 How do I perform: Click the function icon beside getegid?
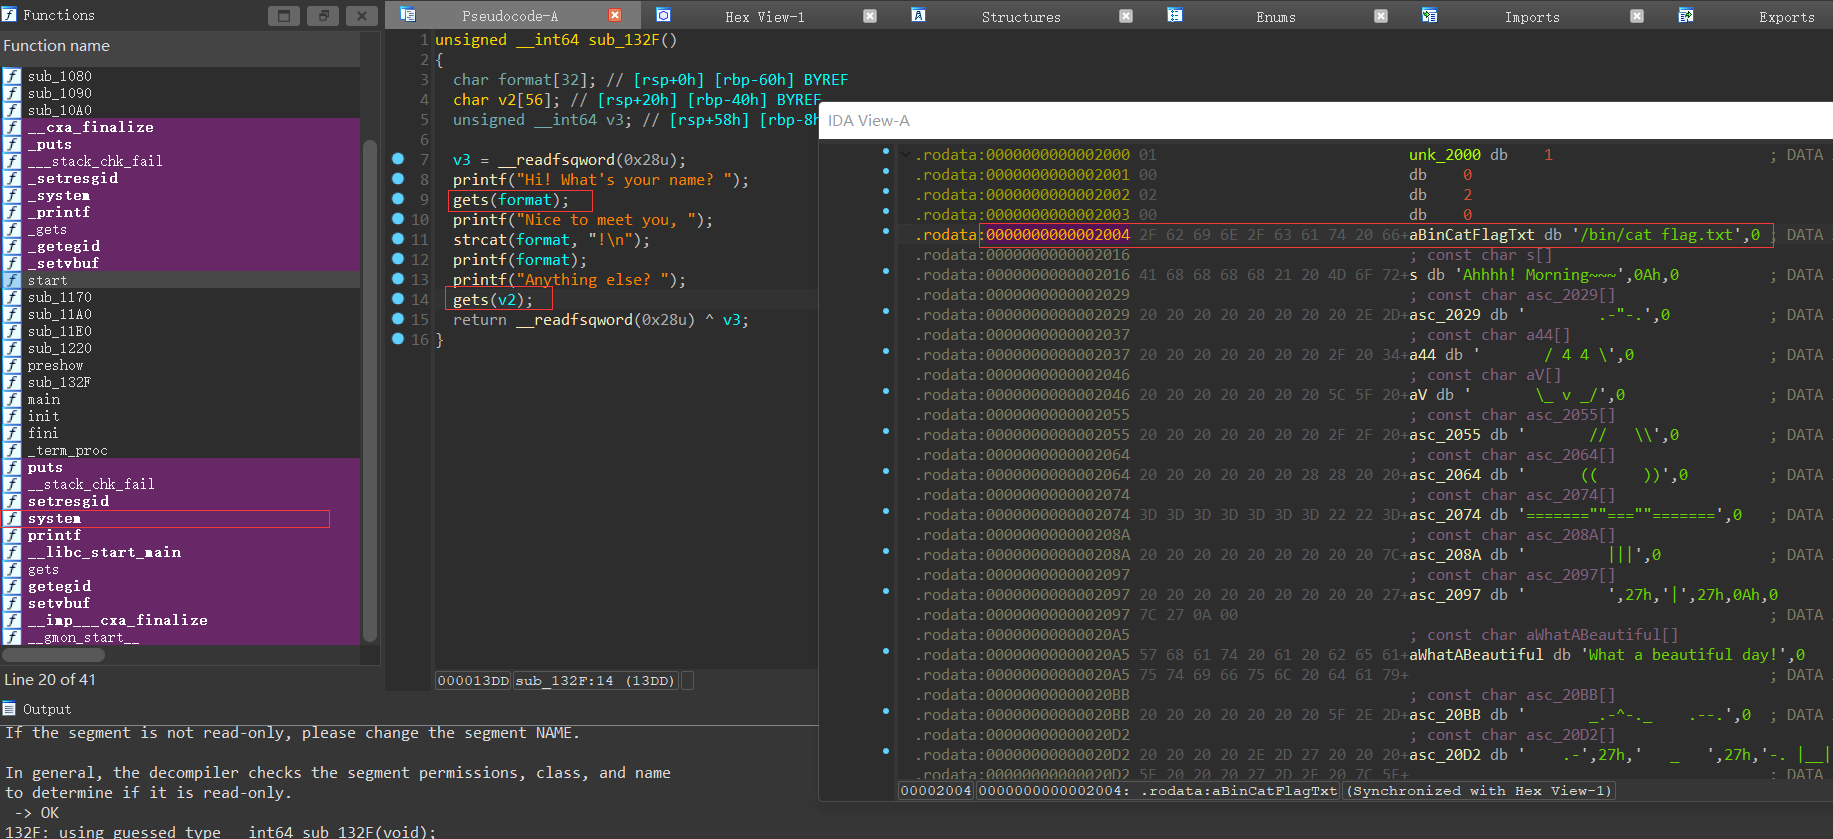12,586
